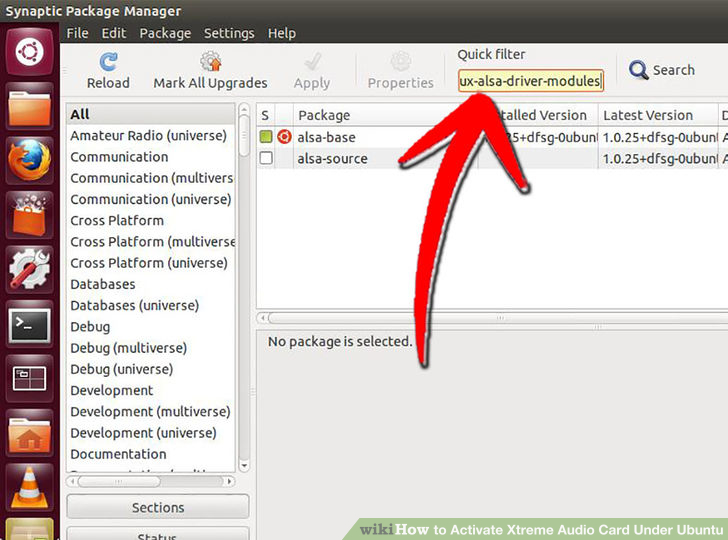Click section list horizontal scrollbar handle

[119, 481]
